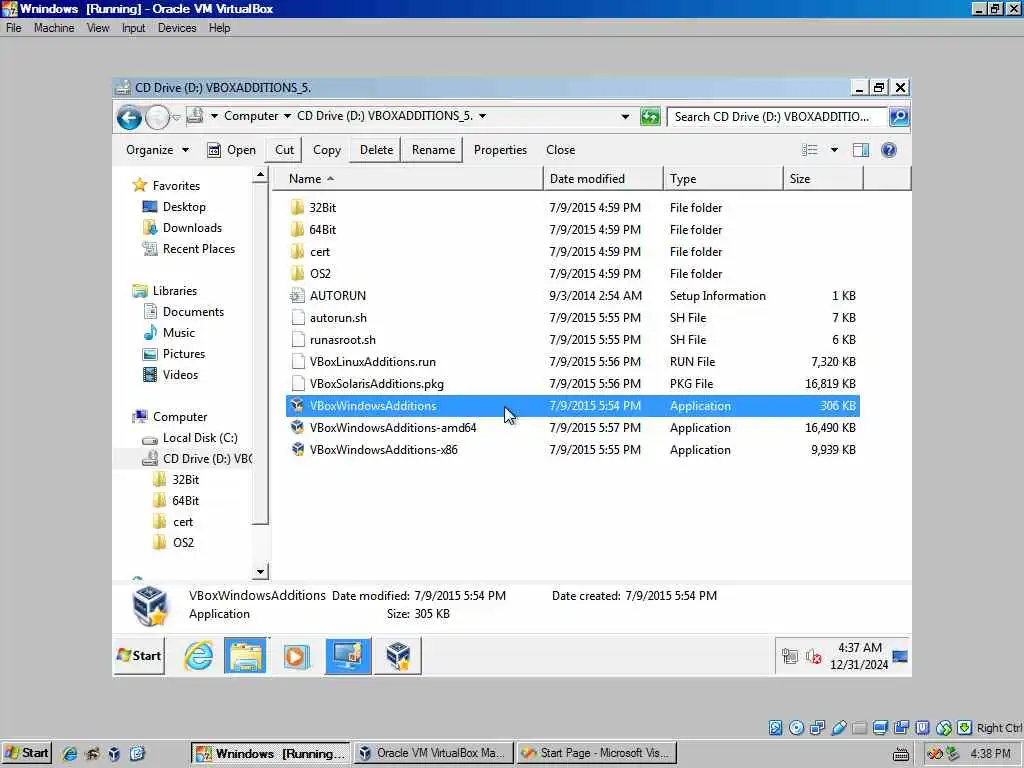
Task: Click the Delete toolbar button
Action: coord(376,150)
